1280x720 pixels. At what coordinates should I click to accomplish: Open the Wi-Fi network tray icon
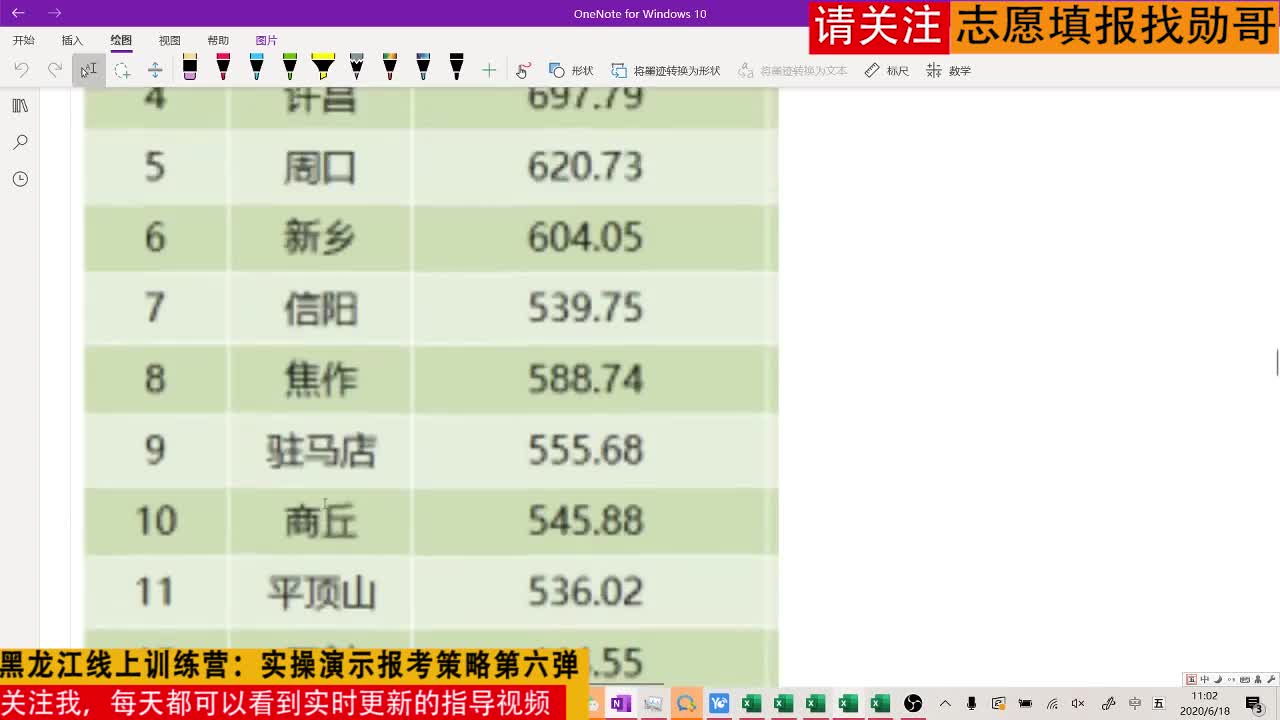pyautogui.click(x=1052, y=704)
